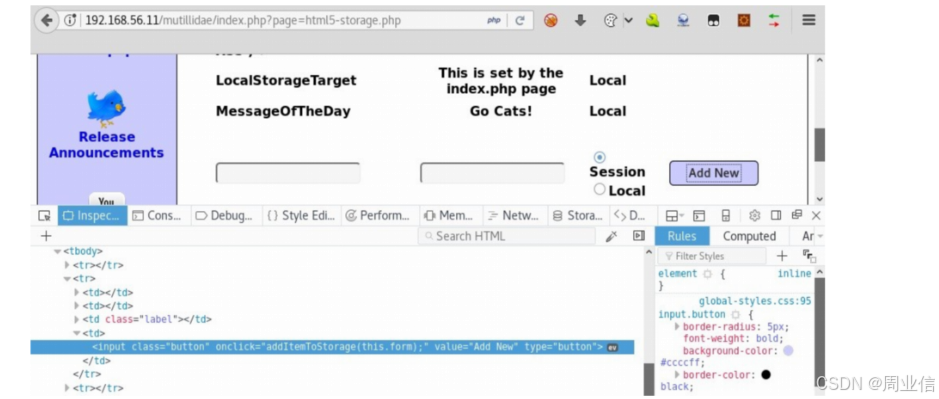Open the border-color black swatch
Viewport: 939px width, 399px height.
(x=765, y=374)
